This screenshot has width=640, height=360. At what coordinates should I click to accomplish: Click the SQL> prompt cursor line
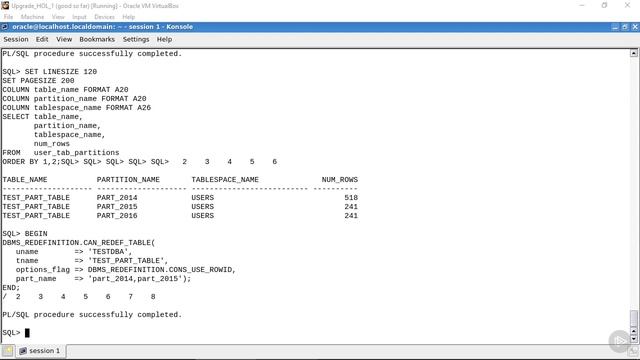[x=16, y=333]
